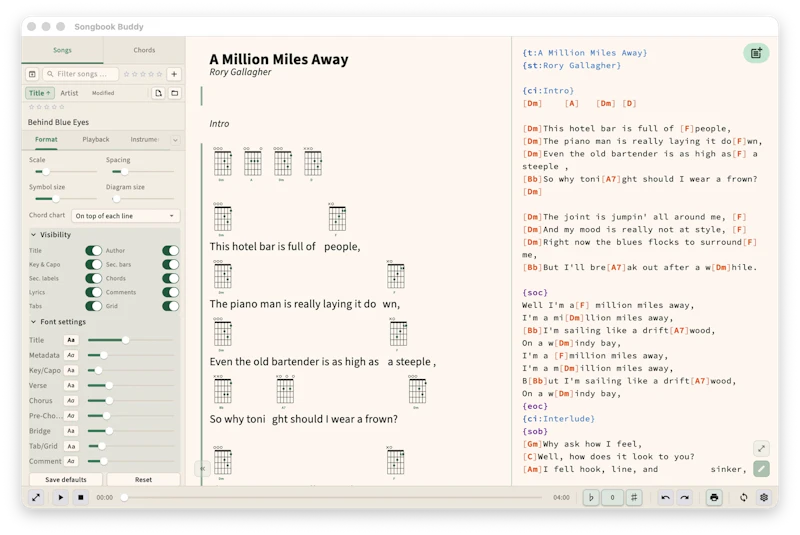Toggle Lyrics visibility switch
Image resolution: width=800 pixels, height=535 pixels.
(93, 292)
